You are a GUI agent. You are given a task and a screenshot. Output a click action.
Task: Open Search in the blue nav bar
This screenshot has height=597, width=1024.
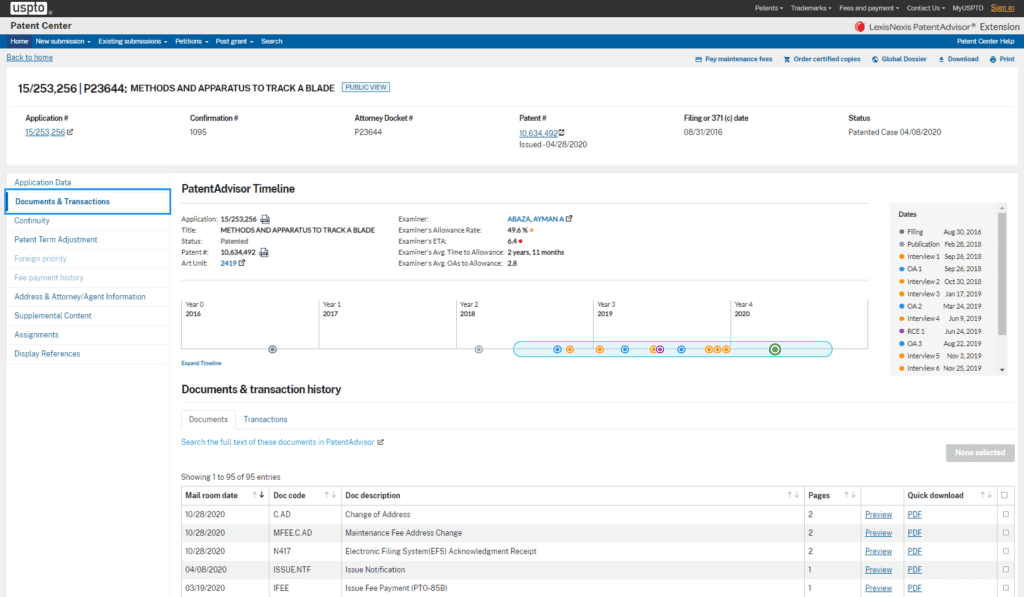(272, 41)
